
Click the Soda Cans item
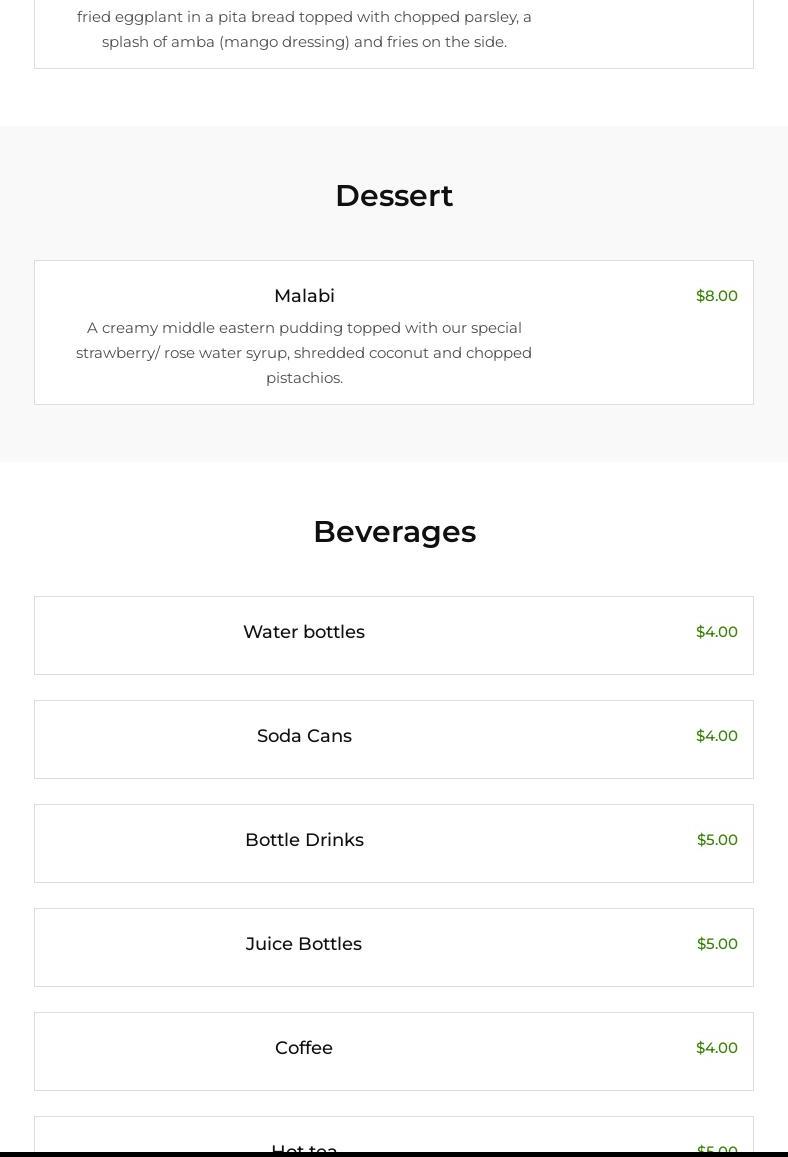(304, 736)
